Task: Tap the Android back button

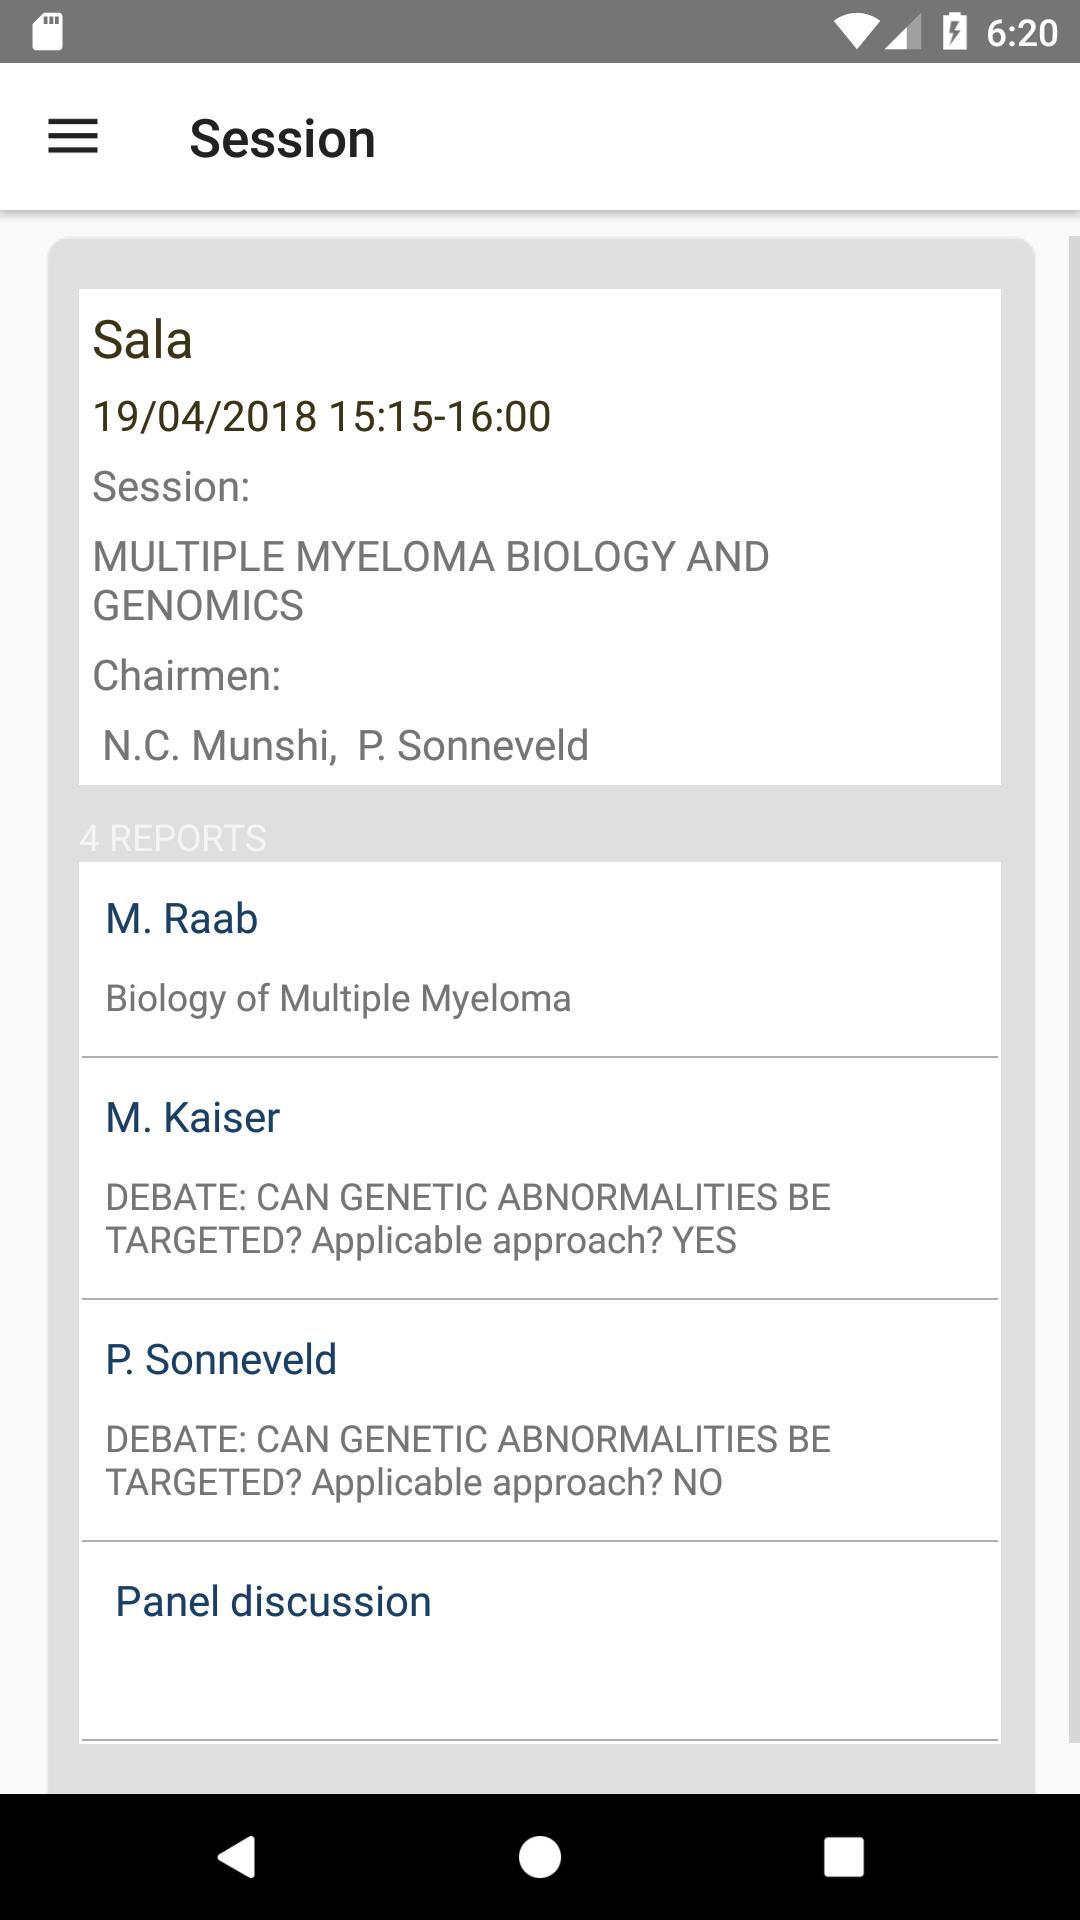Action: pos(237,1857)
